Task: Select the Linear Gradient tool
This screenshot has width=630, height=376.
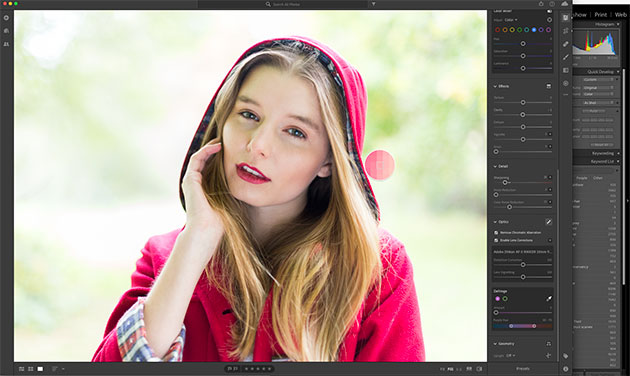Action: tap(566, 70)
